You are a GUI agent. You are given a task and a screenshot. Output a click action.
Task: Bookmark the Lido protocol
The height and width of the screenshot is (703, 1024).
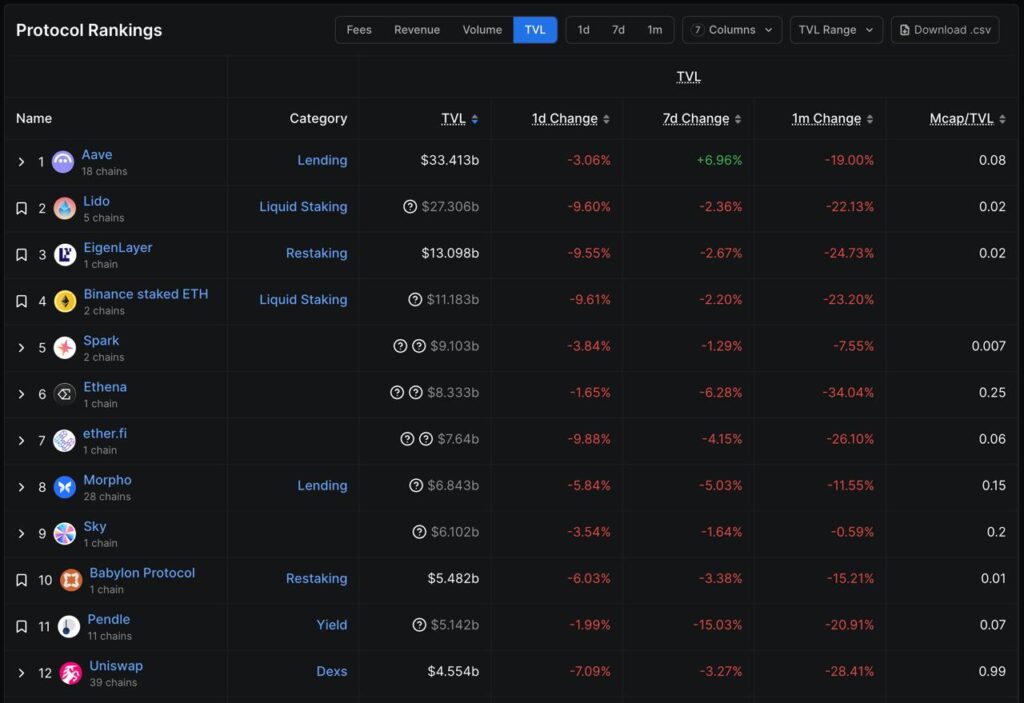[21, 208]
